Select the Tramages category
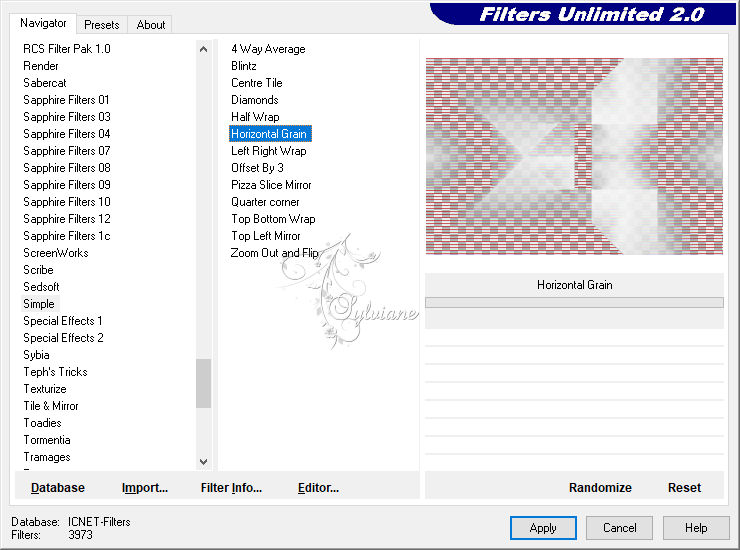Screen dimensions: 740x550 coord(47,457)
